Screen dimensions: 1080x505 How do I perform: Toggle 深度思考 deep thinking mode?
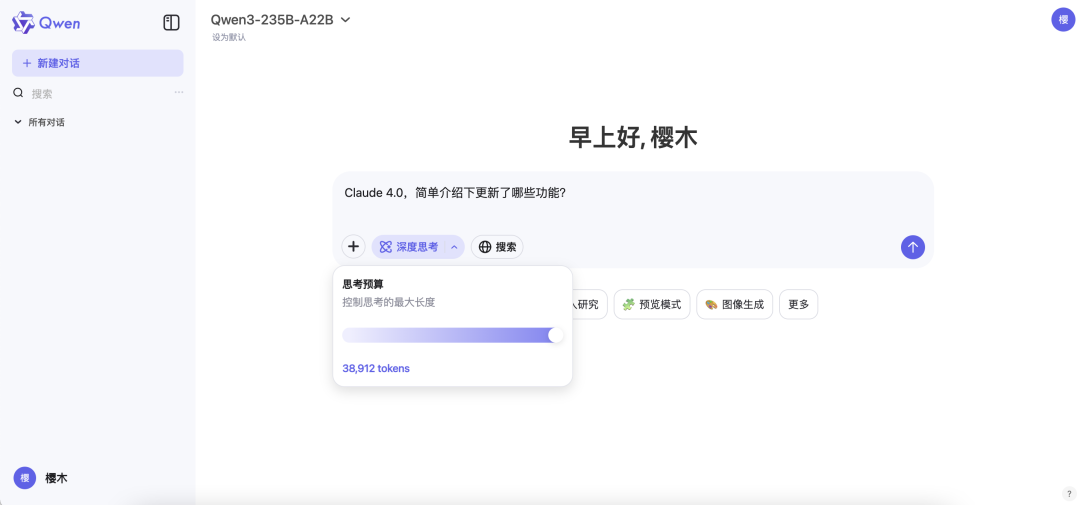[409, 247]
